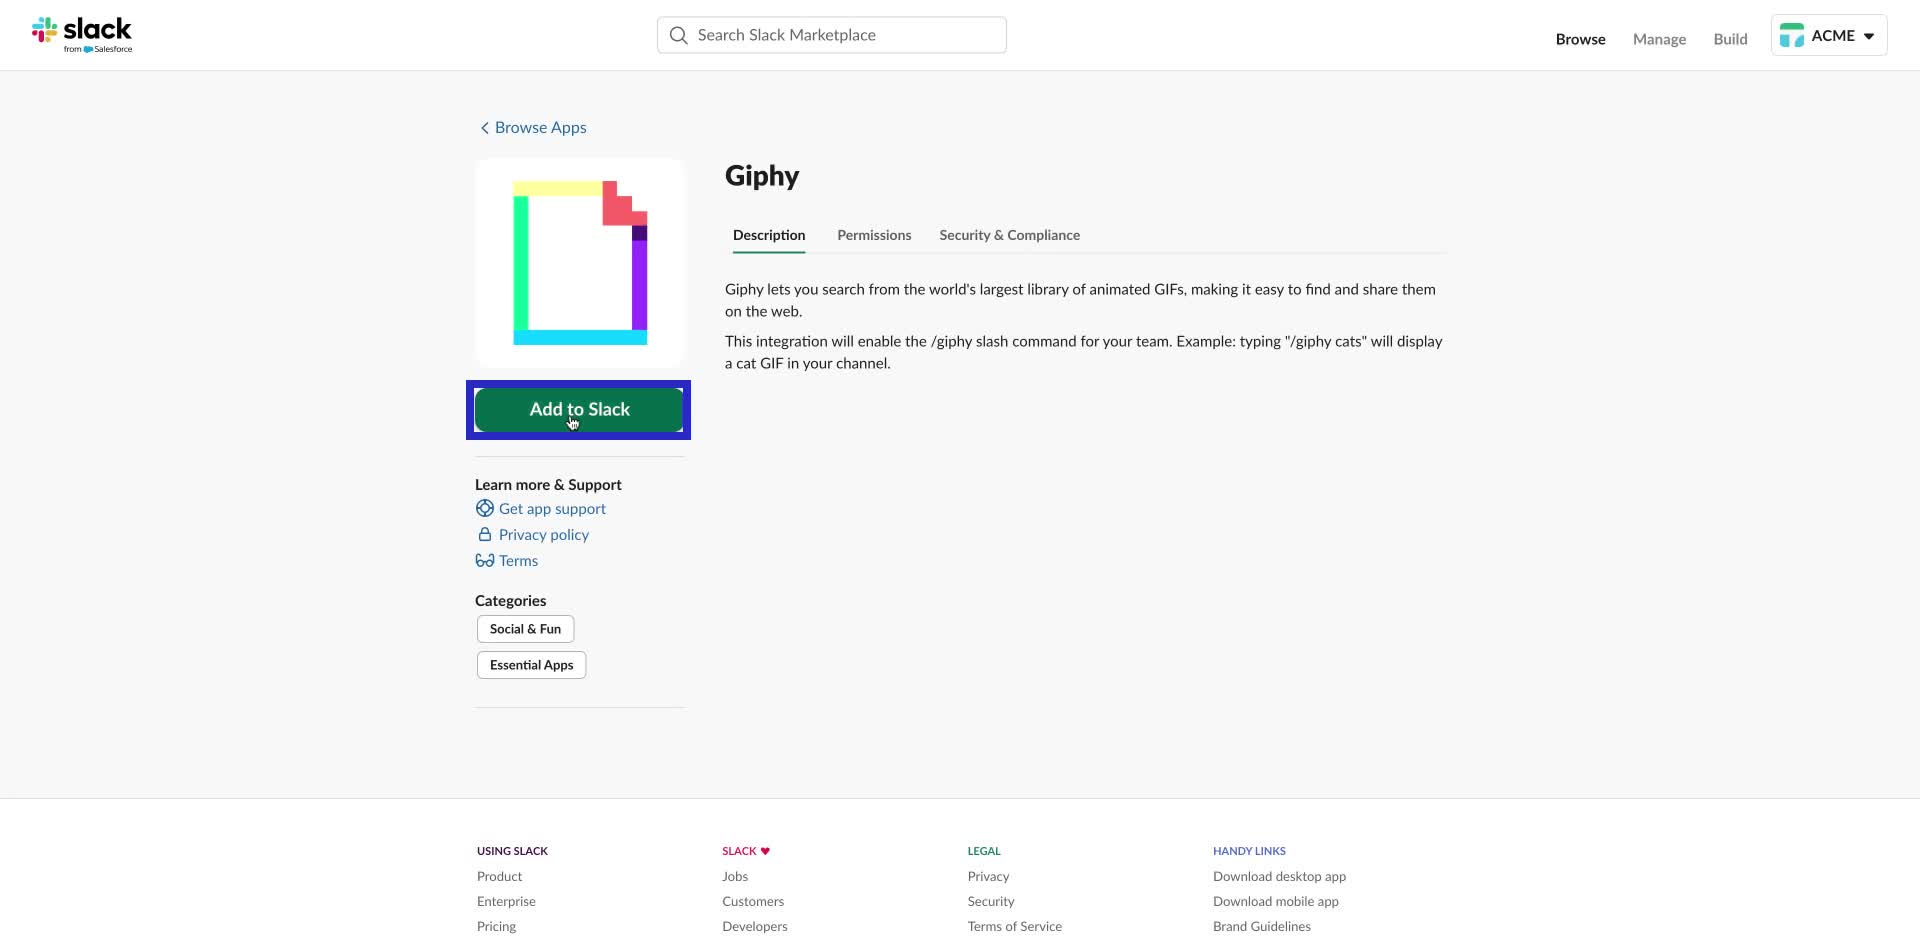Viewport: 1920px width, 940px height.
Task: Click the back chevron beside Browse Apps
Action: point(485,128)
